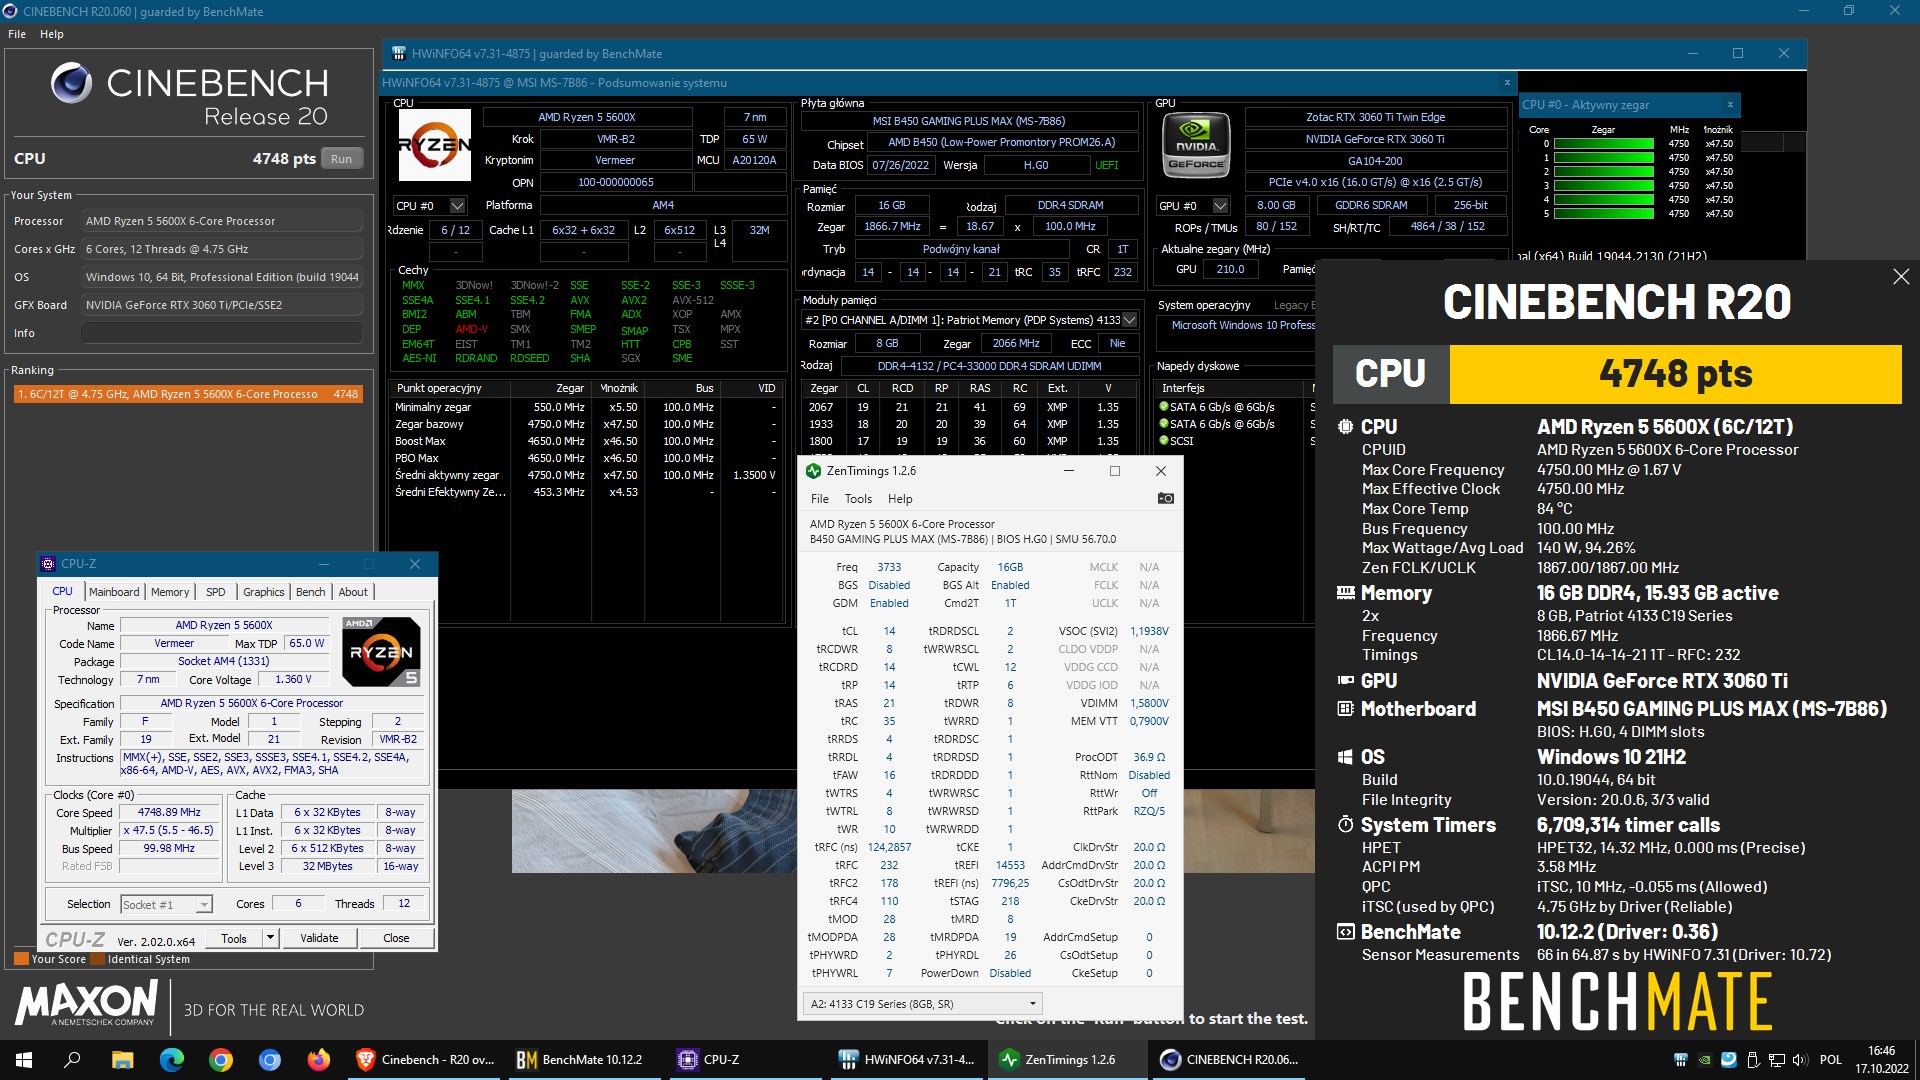The height and width of the screenshot is (1080, 1920).
Task: Click the Run button for the CPU test
Action: point(342,159)
